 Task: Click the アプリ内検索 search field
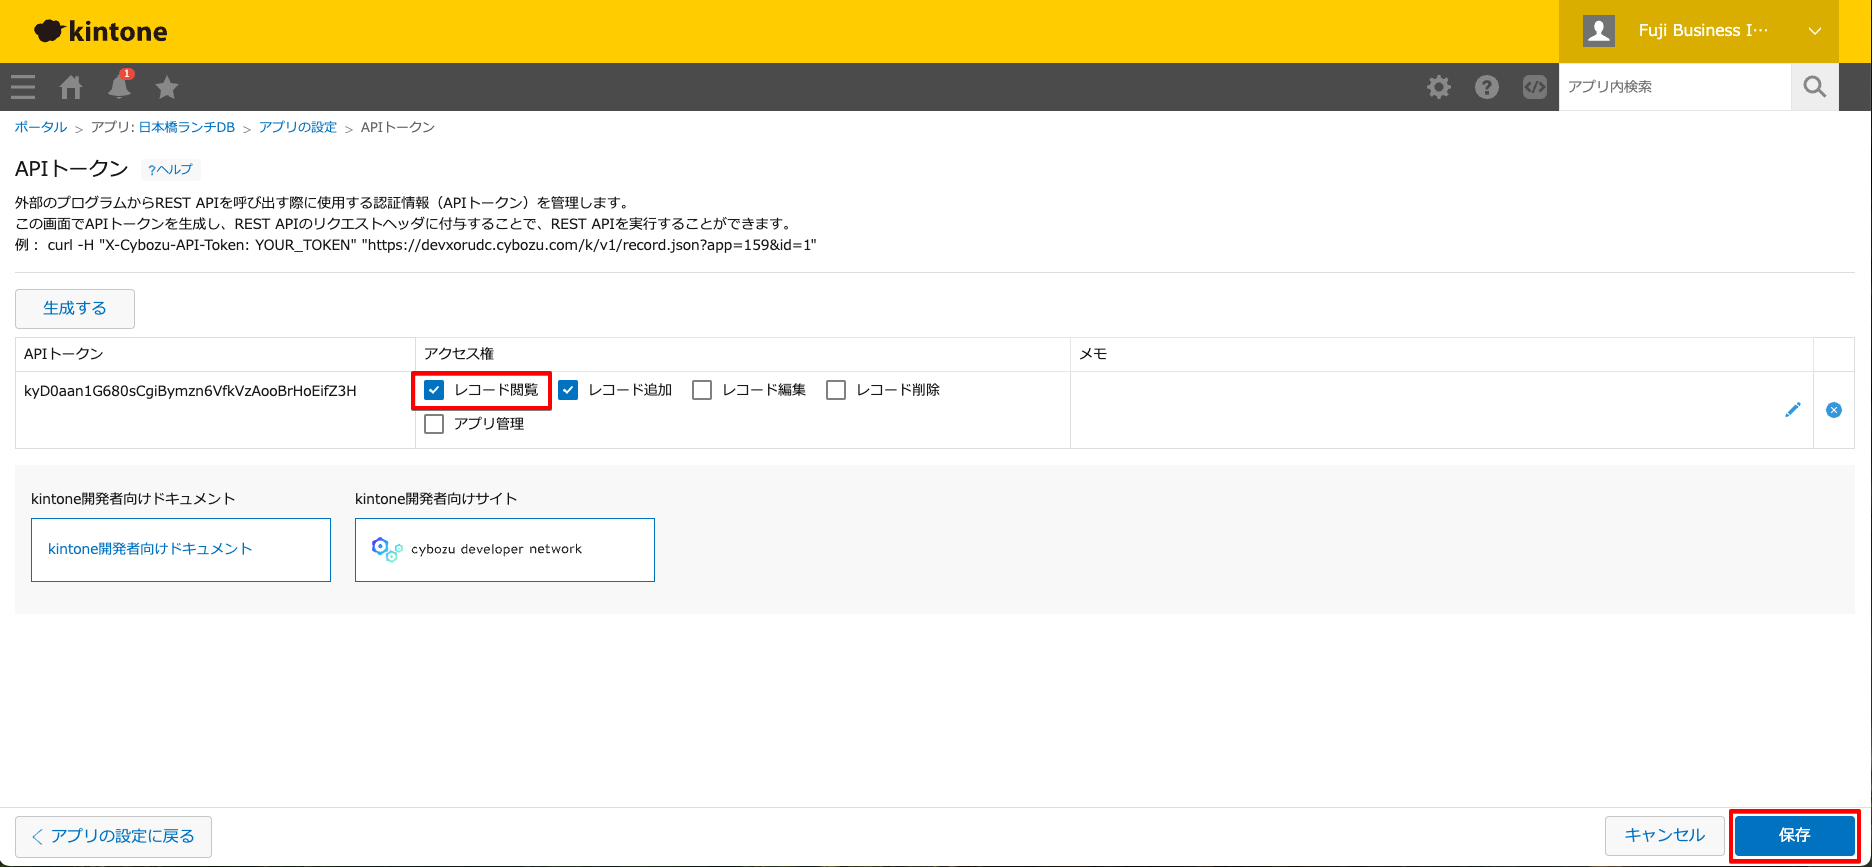[x=1675, y=87]
